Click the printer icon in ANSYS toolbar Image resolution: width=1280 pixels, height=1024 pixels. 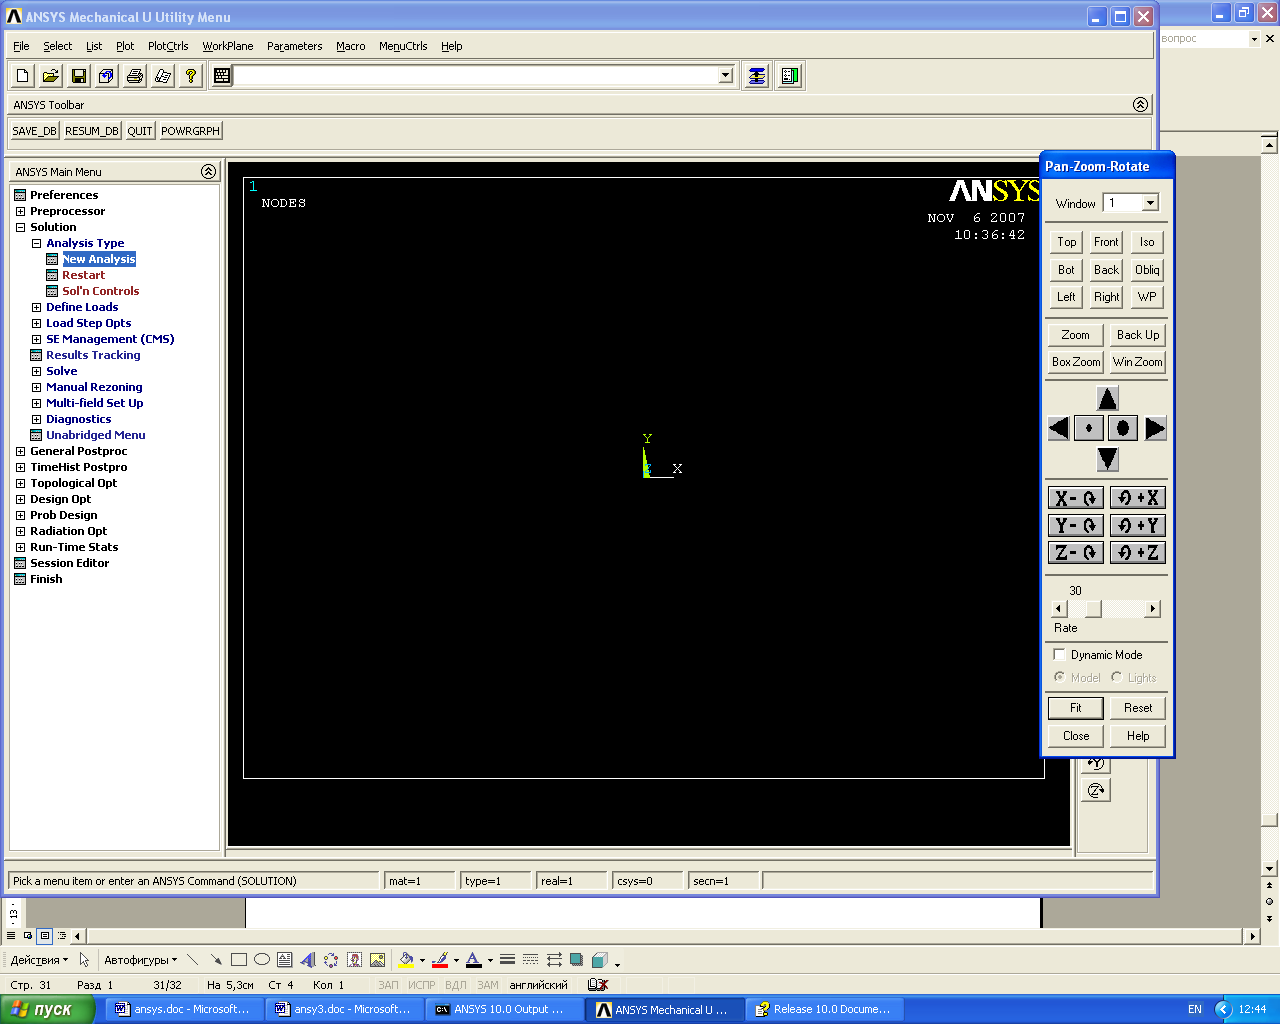point(135,76)
